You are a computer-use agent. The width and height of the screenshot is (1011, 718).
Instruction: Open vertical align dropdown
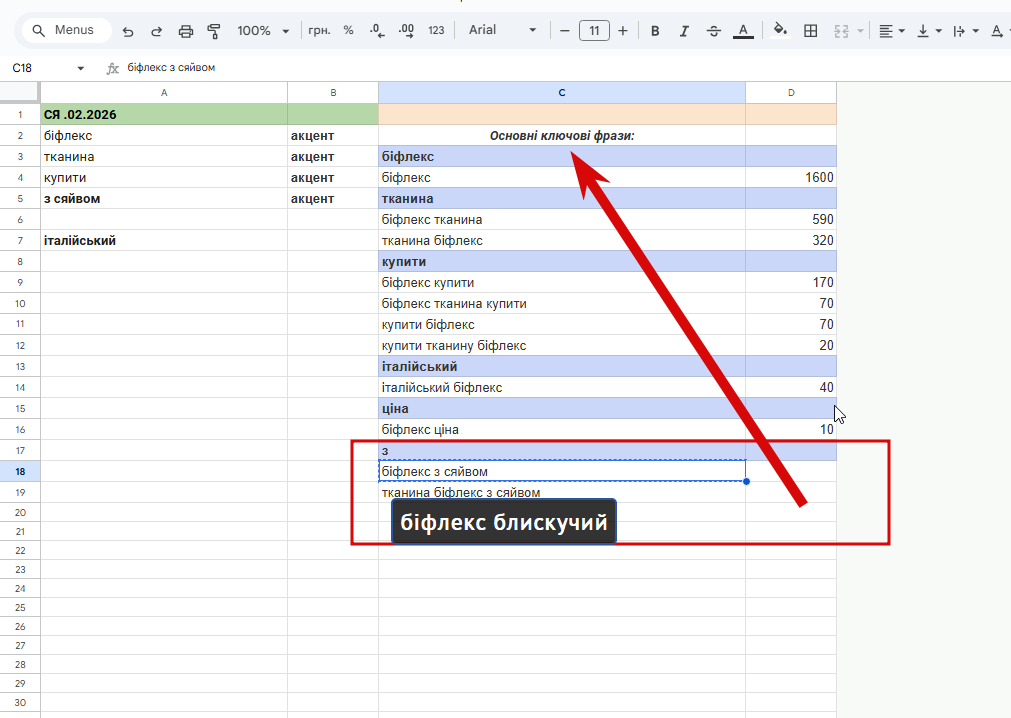[929, 30]
